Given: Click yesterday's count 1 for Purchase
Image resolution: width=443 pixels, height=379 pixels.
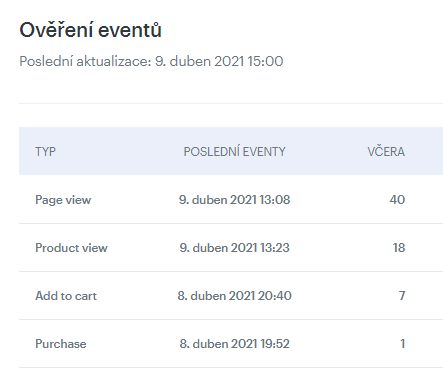Looking at the screenshot, I should click(403, 344).
